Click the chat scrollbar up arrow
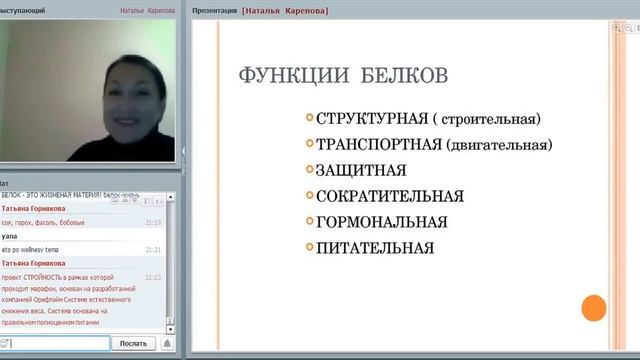640x360 pixels. tap(171, 197)
